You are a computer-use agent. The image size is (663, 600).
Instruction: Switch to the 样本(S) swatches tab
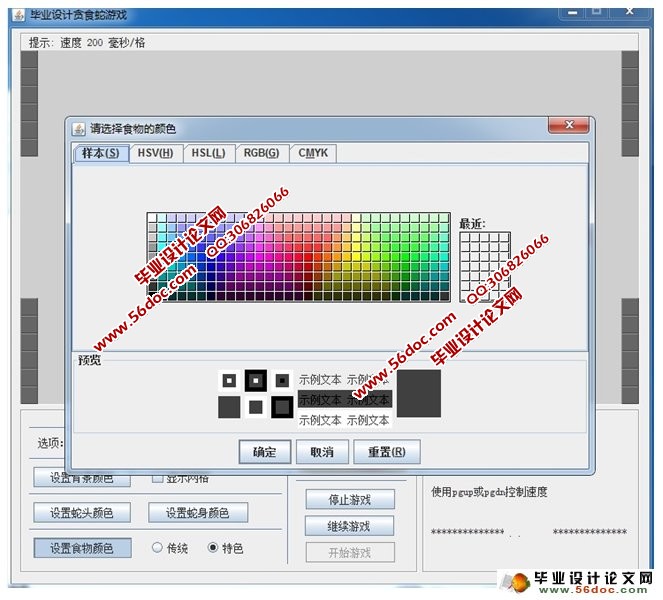pyautogui.click(x=101, y=153)
